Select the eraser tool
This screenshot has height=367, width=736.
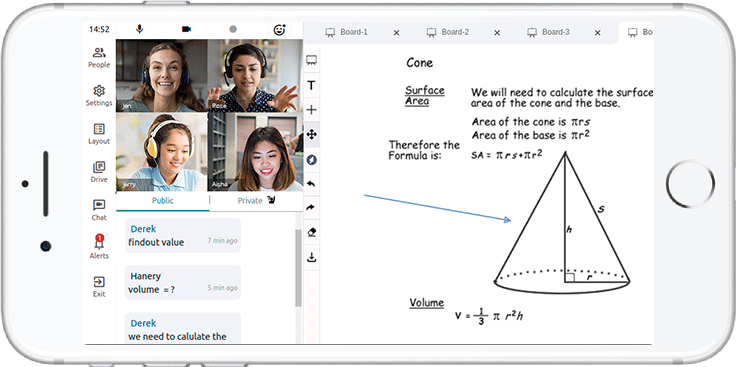click(311, 232)
